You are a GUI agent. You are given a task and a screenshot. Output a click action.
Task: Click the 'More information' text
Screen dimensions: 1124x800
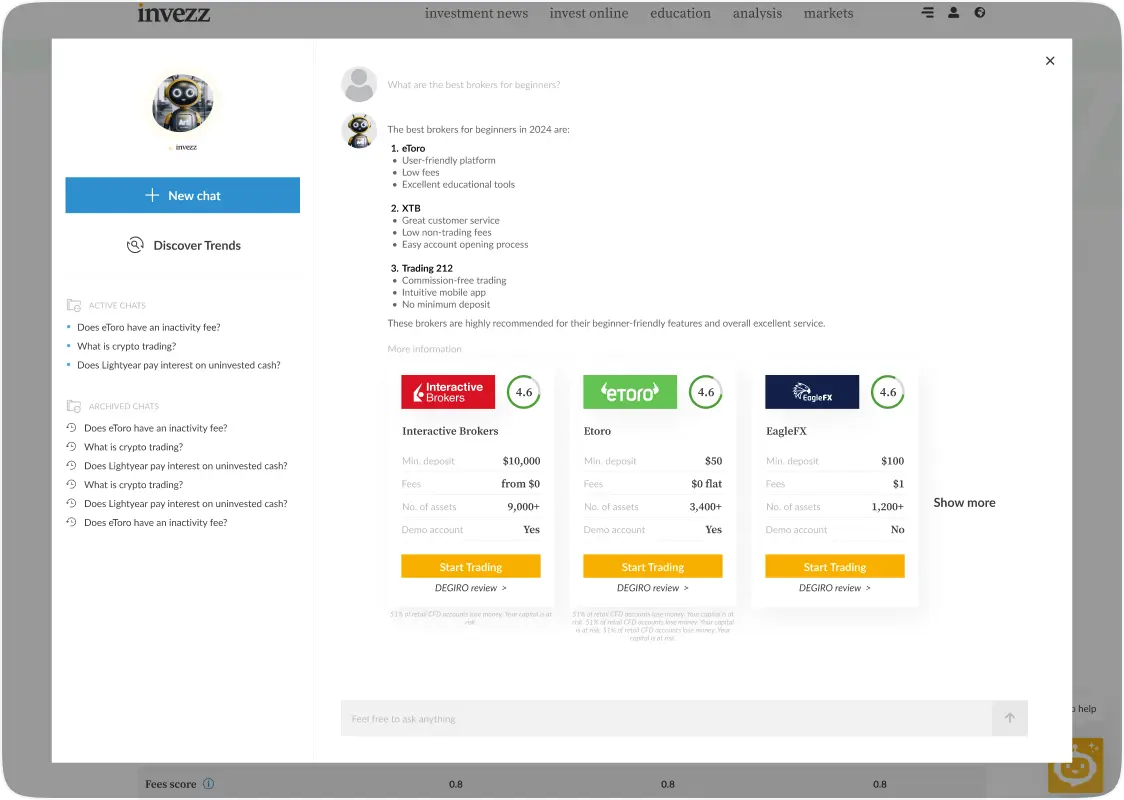(x=424, y=349)
